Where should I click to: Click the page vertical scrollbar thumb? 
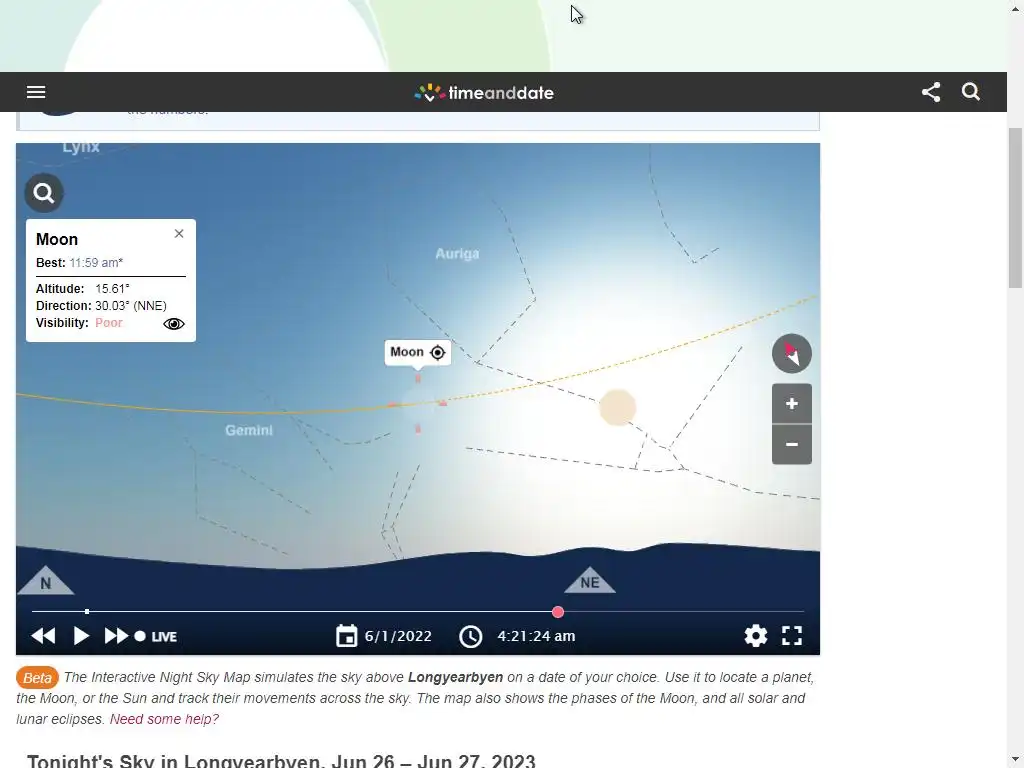1016,208
